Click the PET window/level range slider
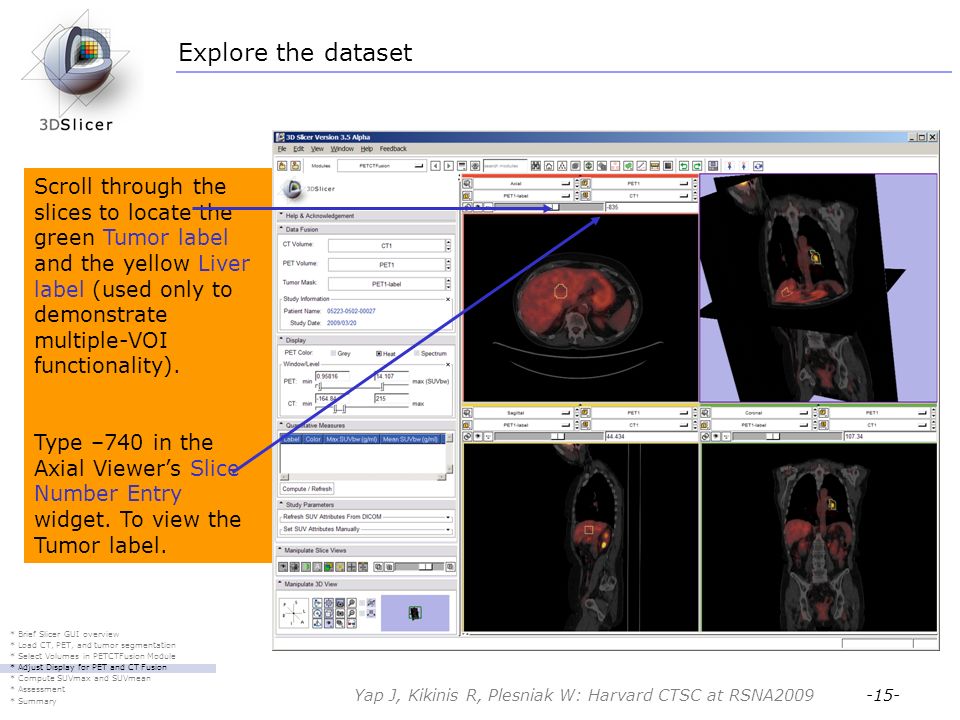Image resolution: width=960 pixels, height=720 pixels. point(362,387)
